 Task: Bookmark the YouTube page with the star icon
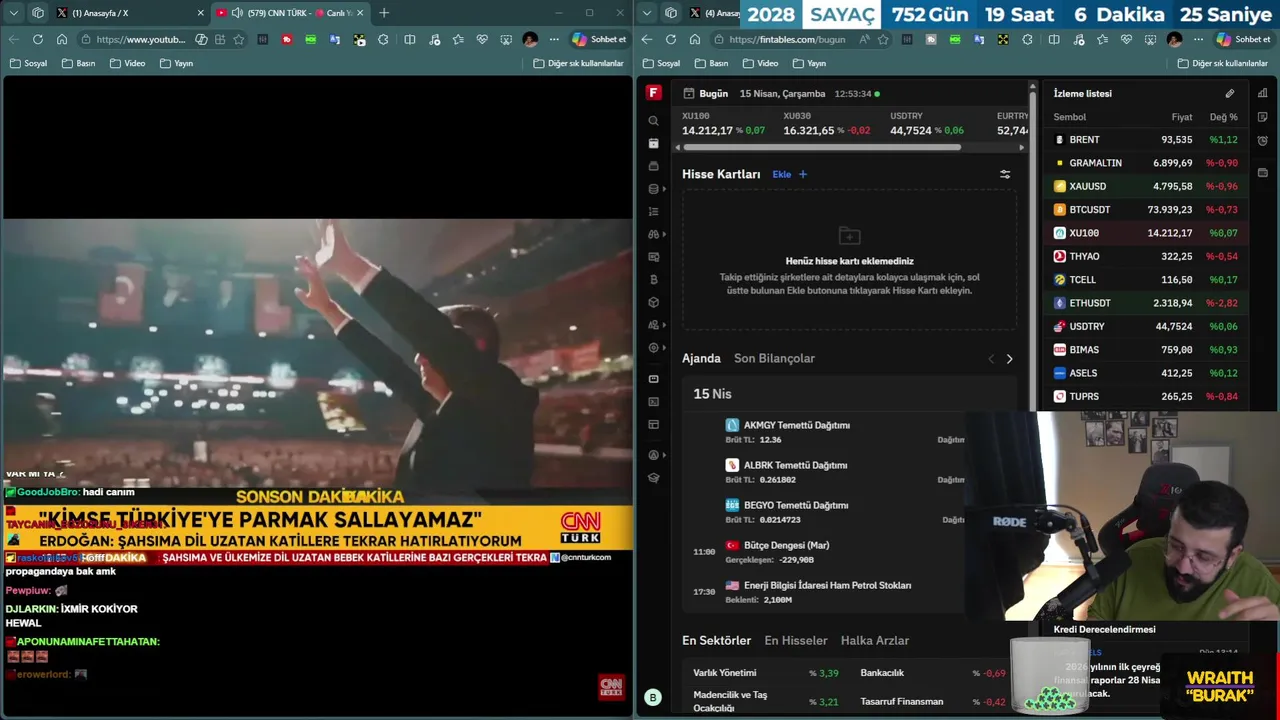[238, 39]
